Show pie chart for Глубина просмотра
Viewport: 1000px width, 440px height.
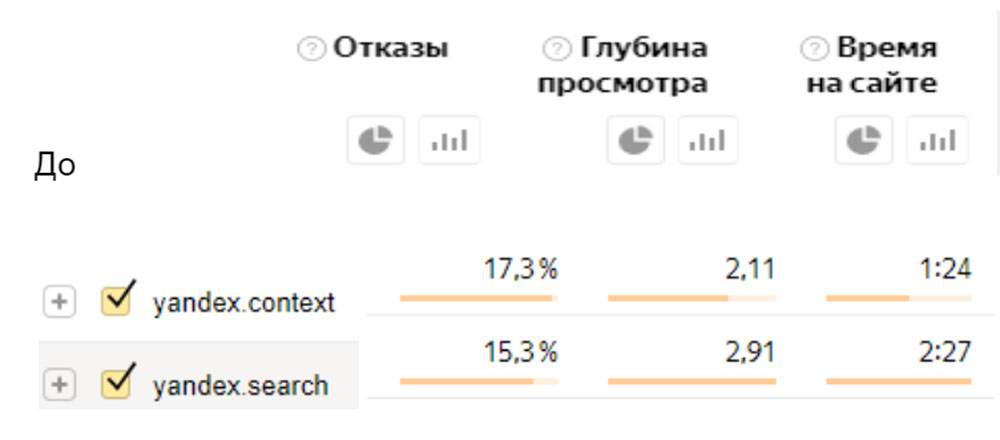(635, 140)
